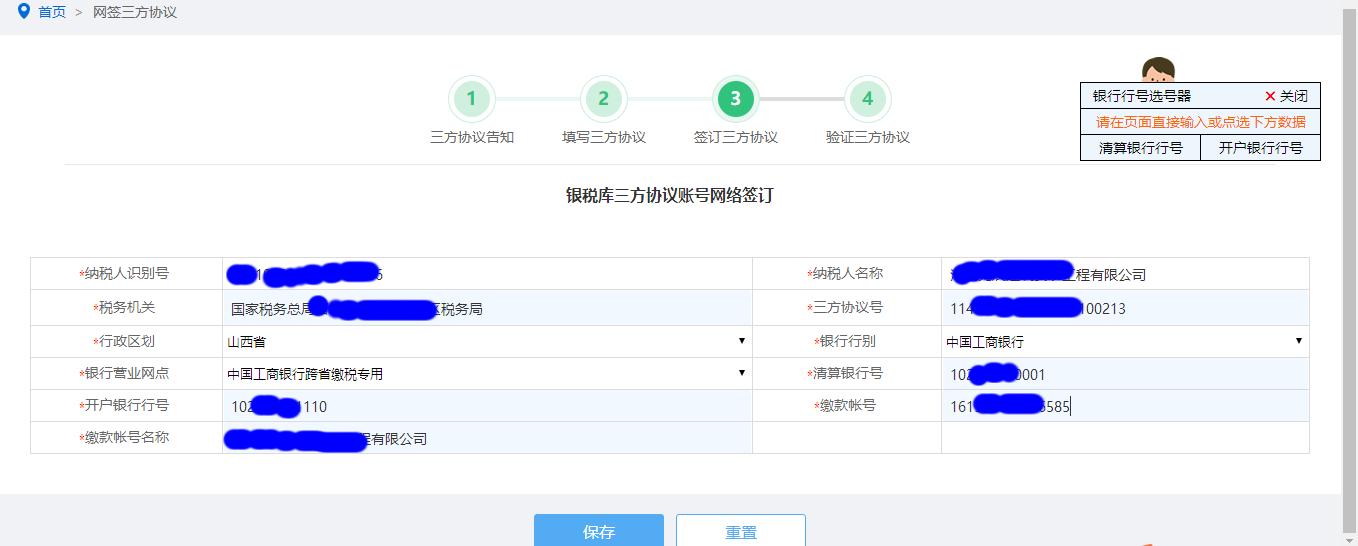1358x546 pixels.
Task: Click the location pin icon in breadcrumb
Action: (x=24, y=12)
